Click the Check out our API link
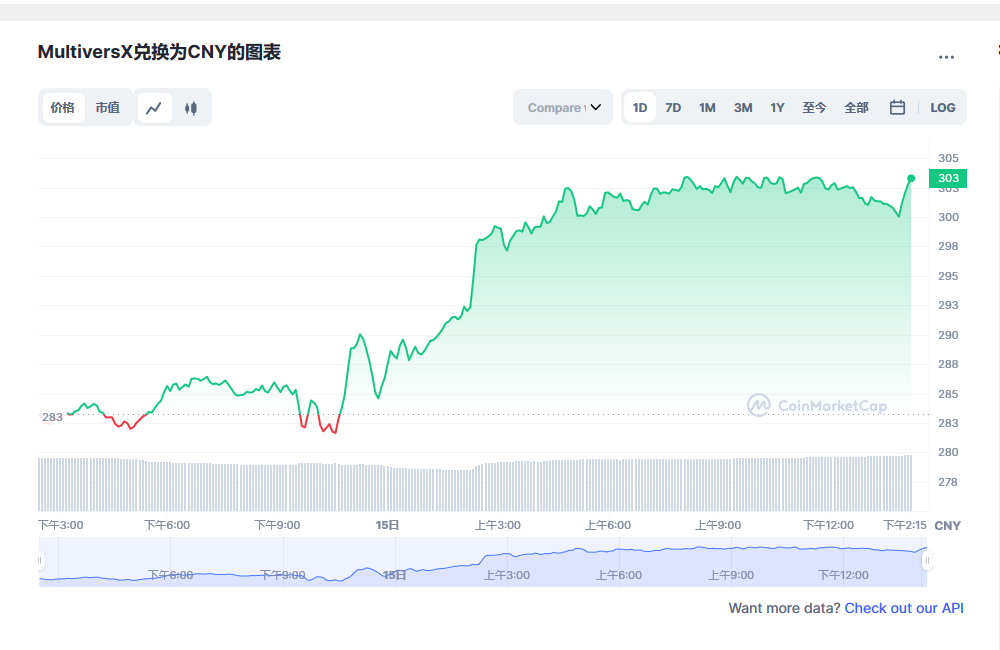 tap(904, 608)
